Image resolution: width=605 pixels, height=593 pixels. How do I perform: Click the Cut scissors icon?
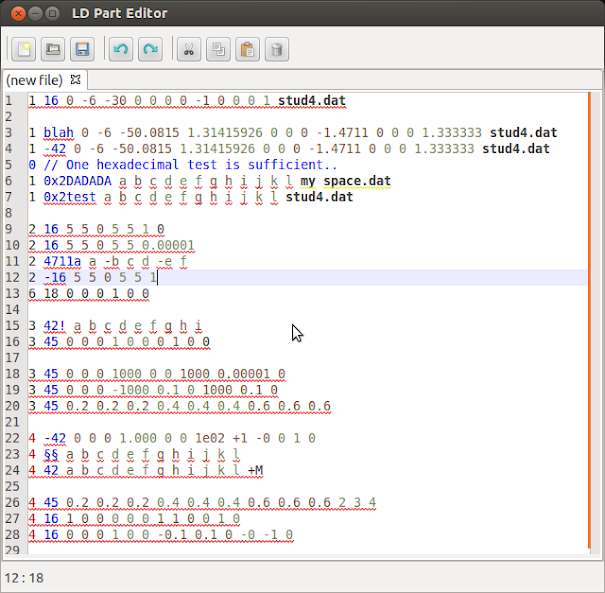(188, 49)
